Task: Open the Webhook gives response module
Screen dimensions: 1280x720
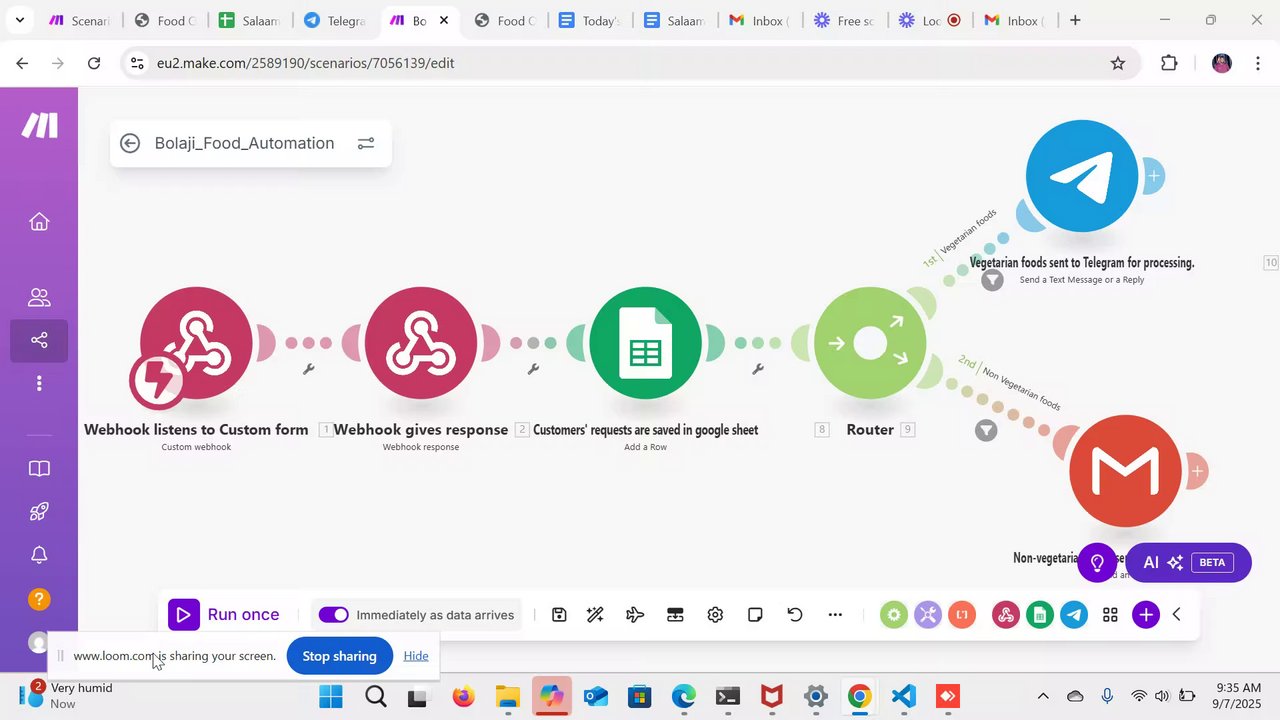Action: (x=421, y=343)
